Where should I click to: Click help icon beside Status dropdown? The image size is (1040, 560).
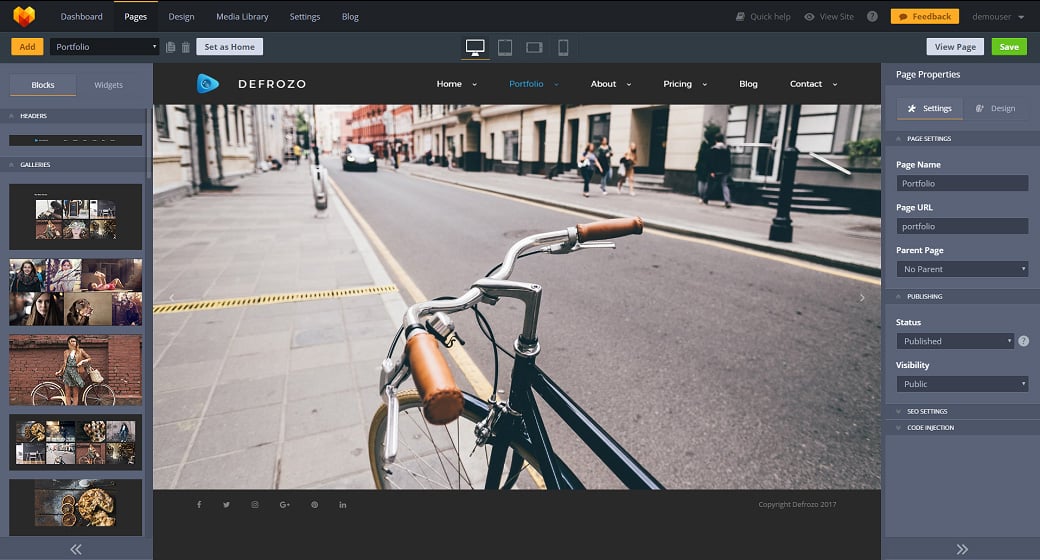pyautogui.click(x=1023, y=341)
